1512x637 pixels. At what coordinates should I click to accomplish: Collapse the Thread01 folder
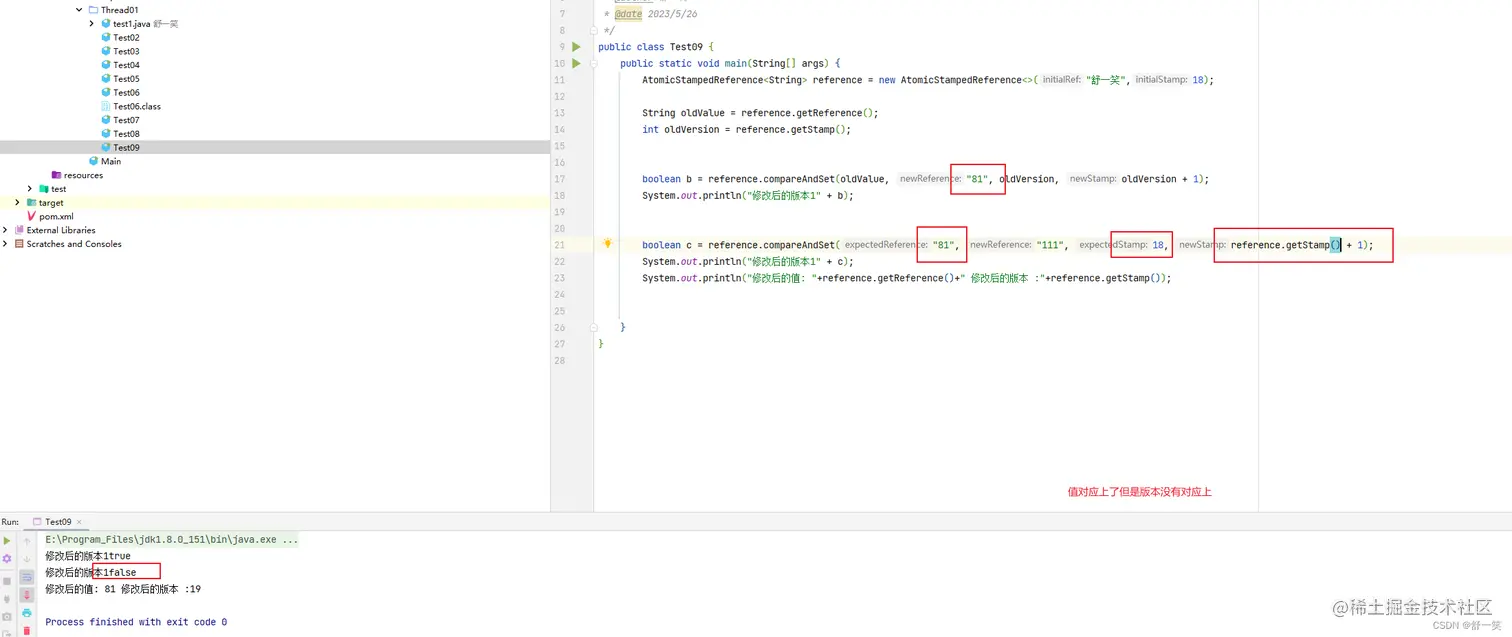(x=79, y=10)
